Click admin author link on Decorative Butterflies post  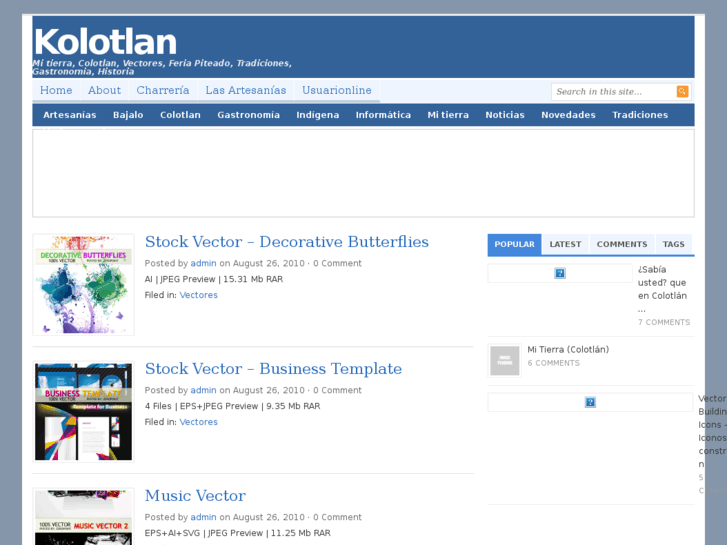click(203, 263)
